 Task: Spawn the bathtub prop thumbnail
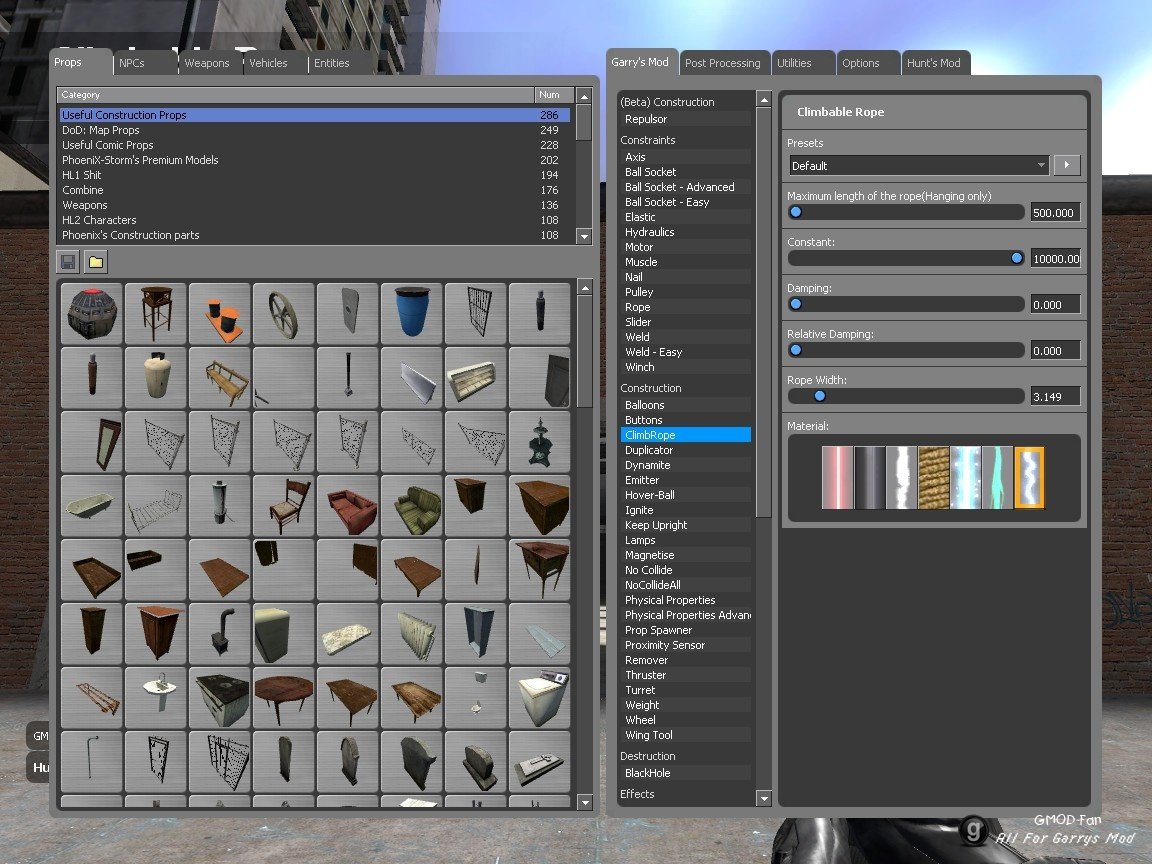click(91, 505)
